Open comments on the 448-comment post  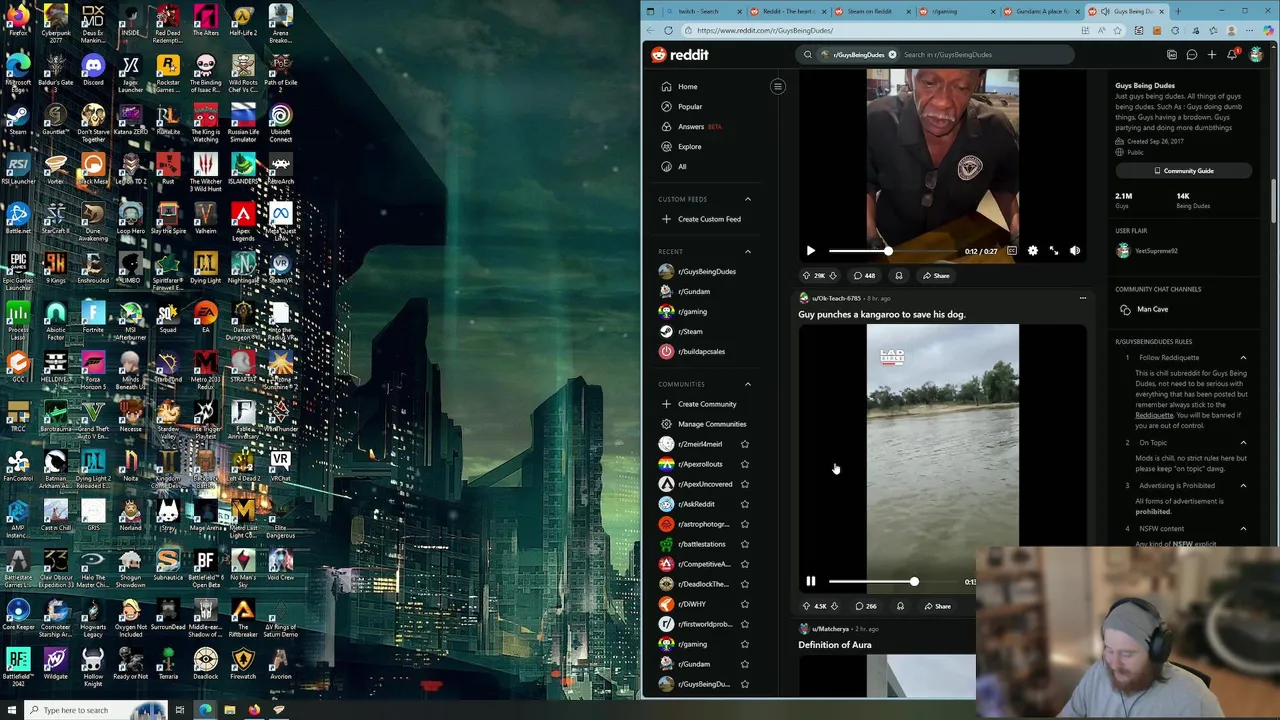pyautogui.click(x=864, y=276)
